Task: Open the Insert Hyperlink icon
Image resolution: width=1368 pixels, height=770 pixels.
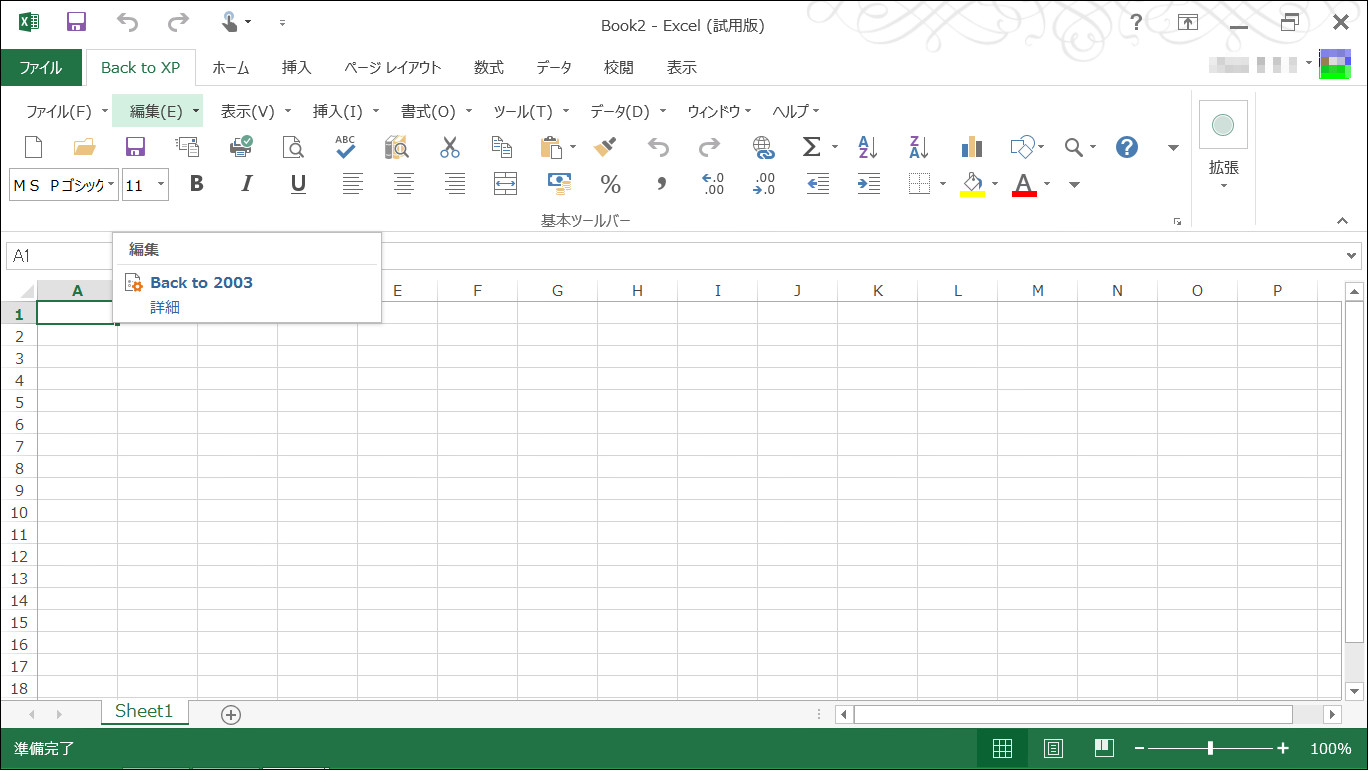Action: coord(763,147)
